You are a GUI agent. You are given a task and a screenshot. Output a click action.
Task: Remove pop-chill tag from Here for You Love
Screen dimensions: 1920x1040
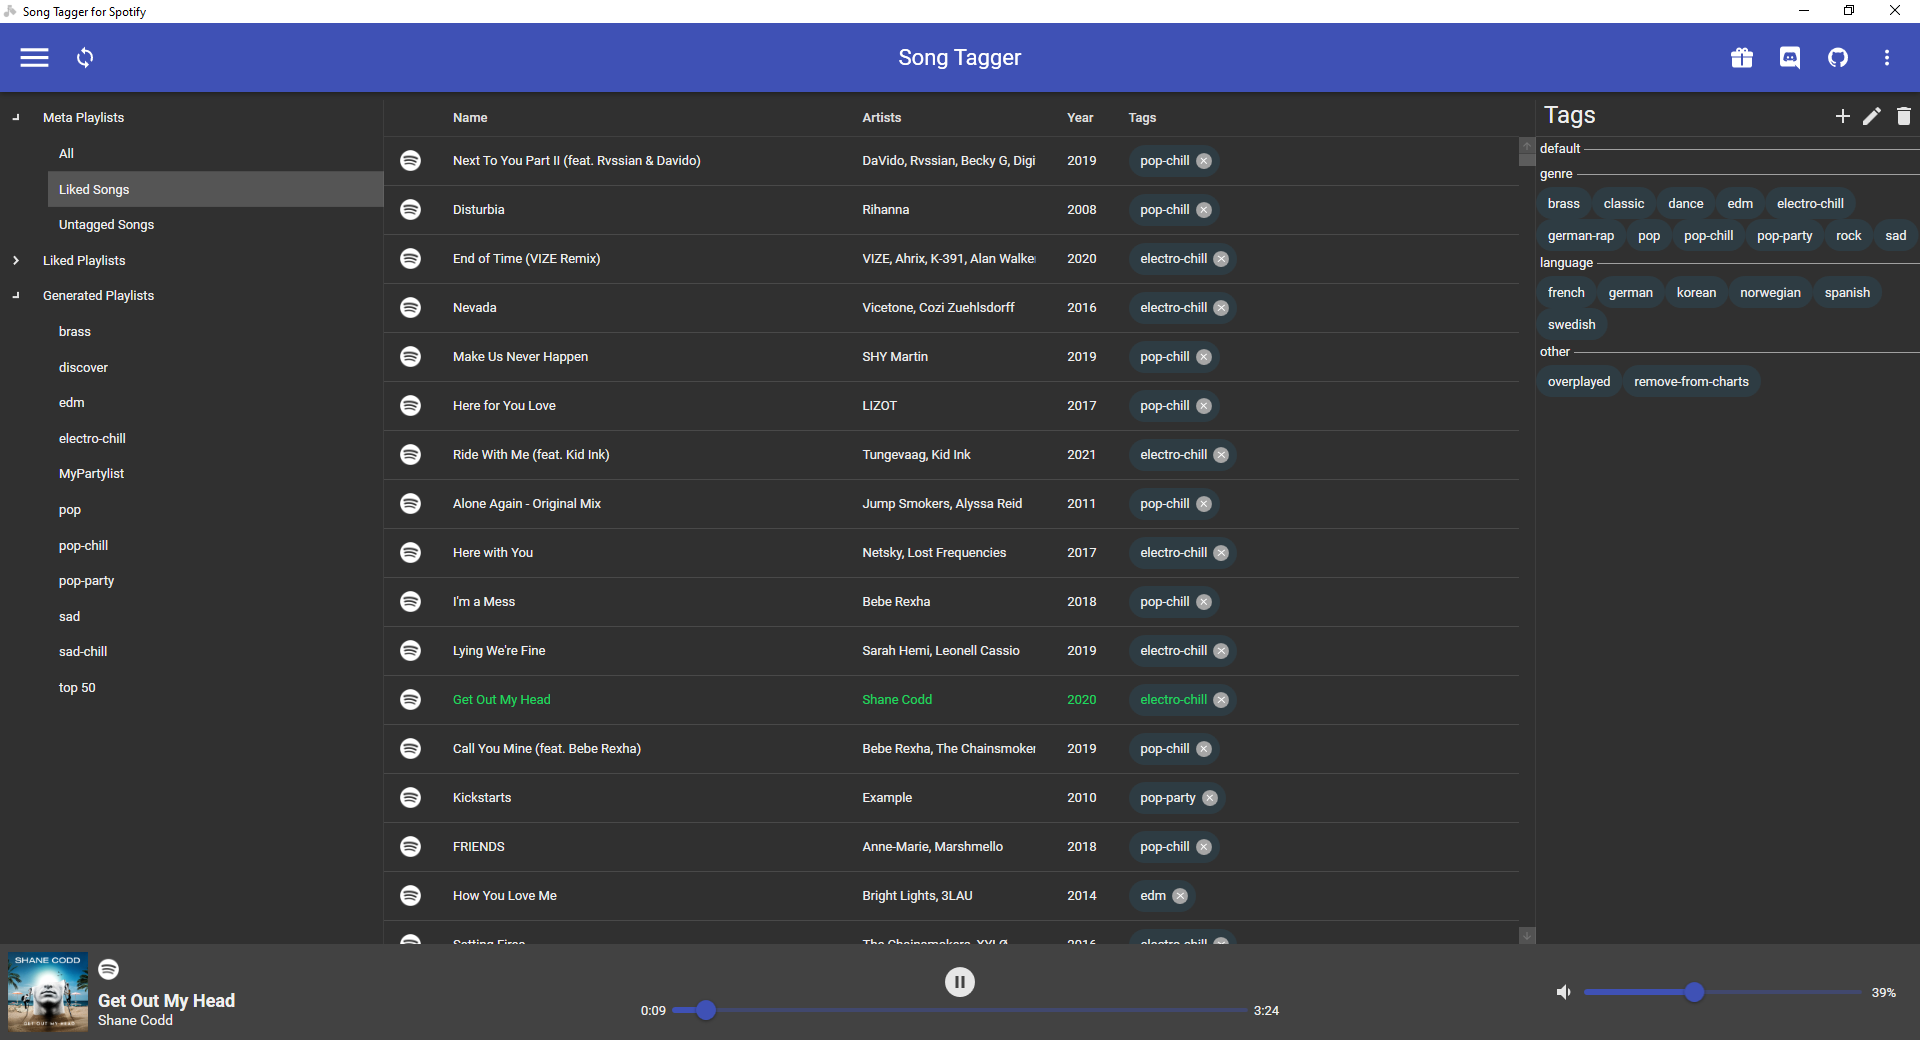pos(1204,406)
